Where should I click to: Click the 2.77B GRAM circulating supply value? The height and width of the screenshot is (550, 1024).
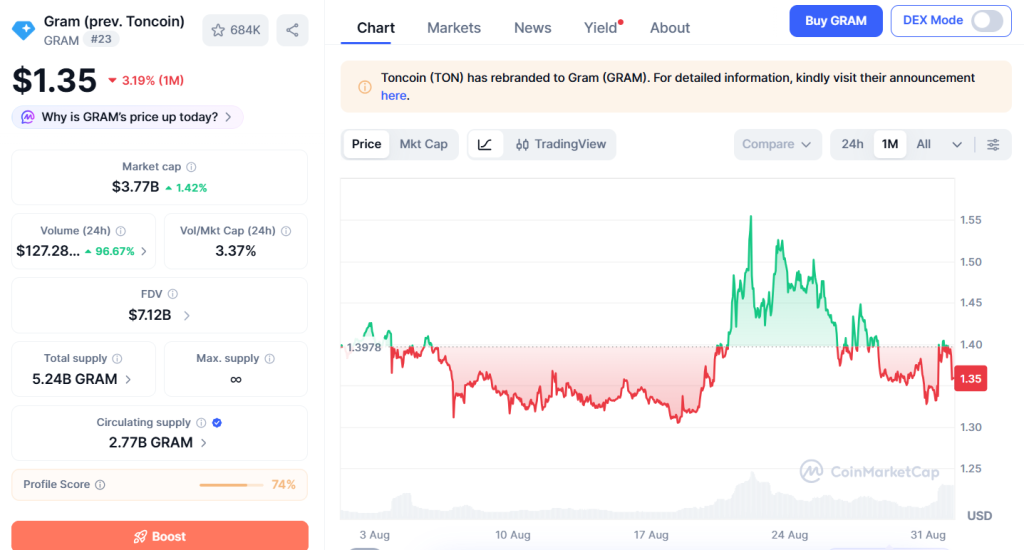tap(151, 443)
